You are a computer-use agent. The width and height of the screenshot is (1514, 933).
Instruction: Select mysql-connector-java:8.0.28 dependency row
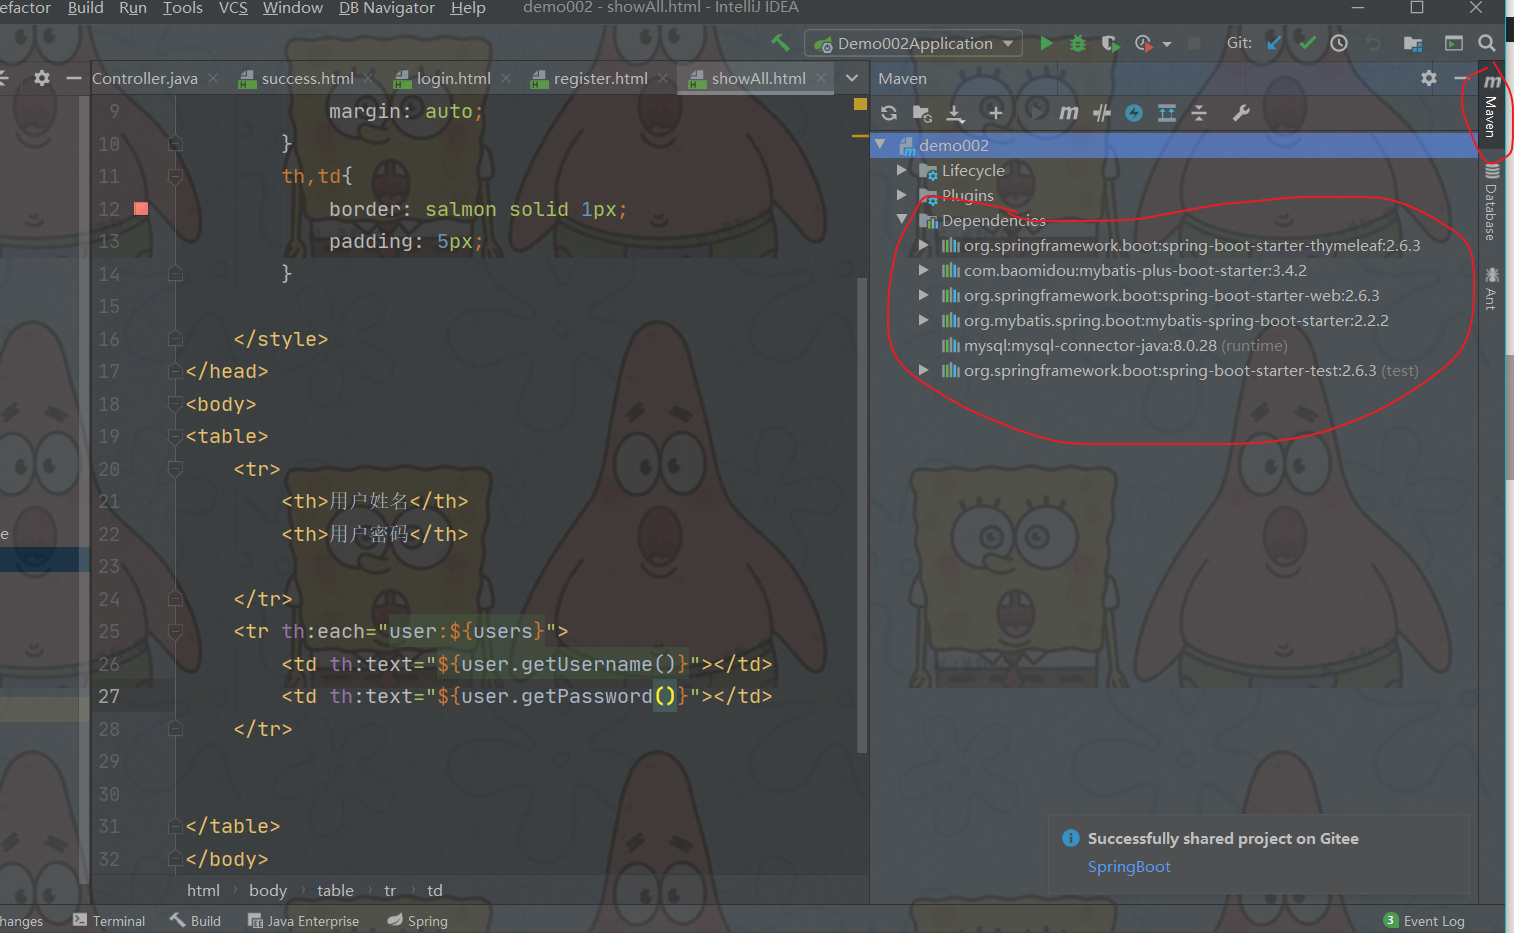pos(1173,345)
